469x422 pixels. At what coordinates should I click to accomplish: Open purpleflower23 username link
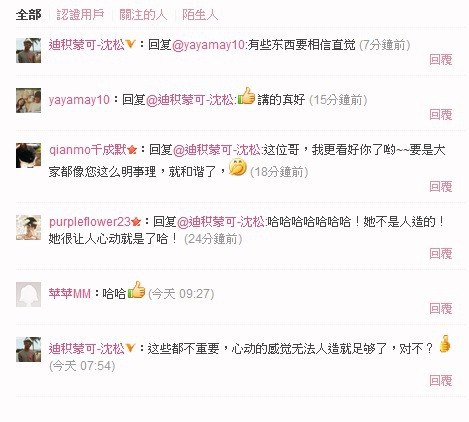[x=90, y=222]
